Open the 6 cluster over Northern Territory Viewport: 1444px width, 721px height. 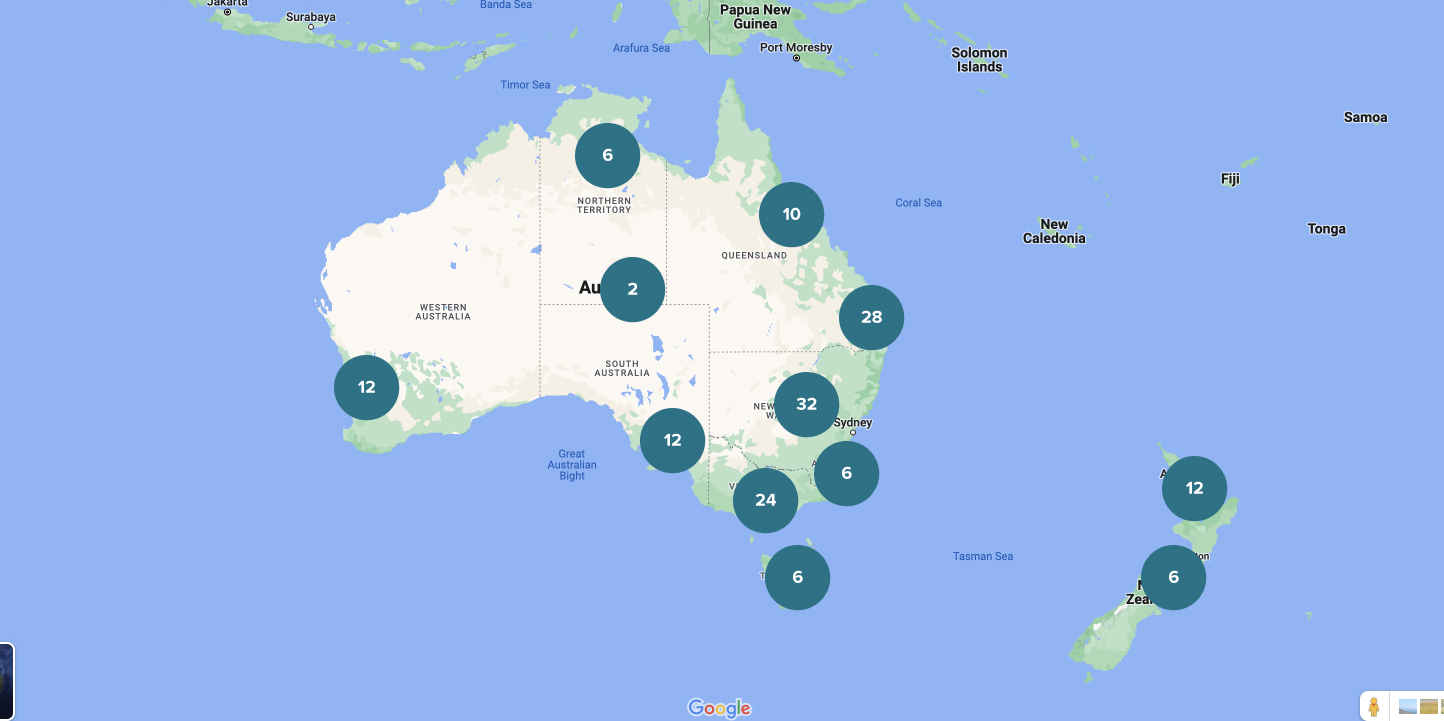pyautogui.click(x=607, y=155)
